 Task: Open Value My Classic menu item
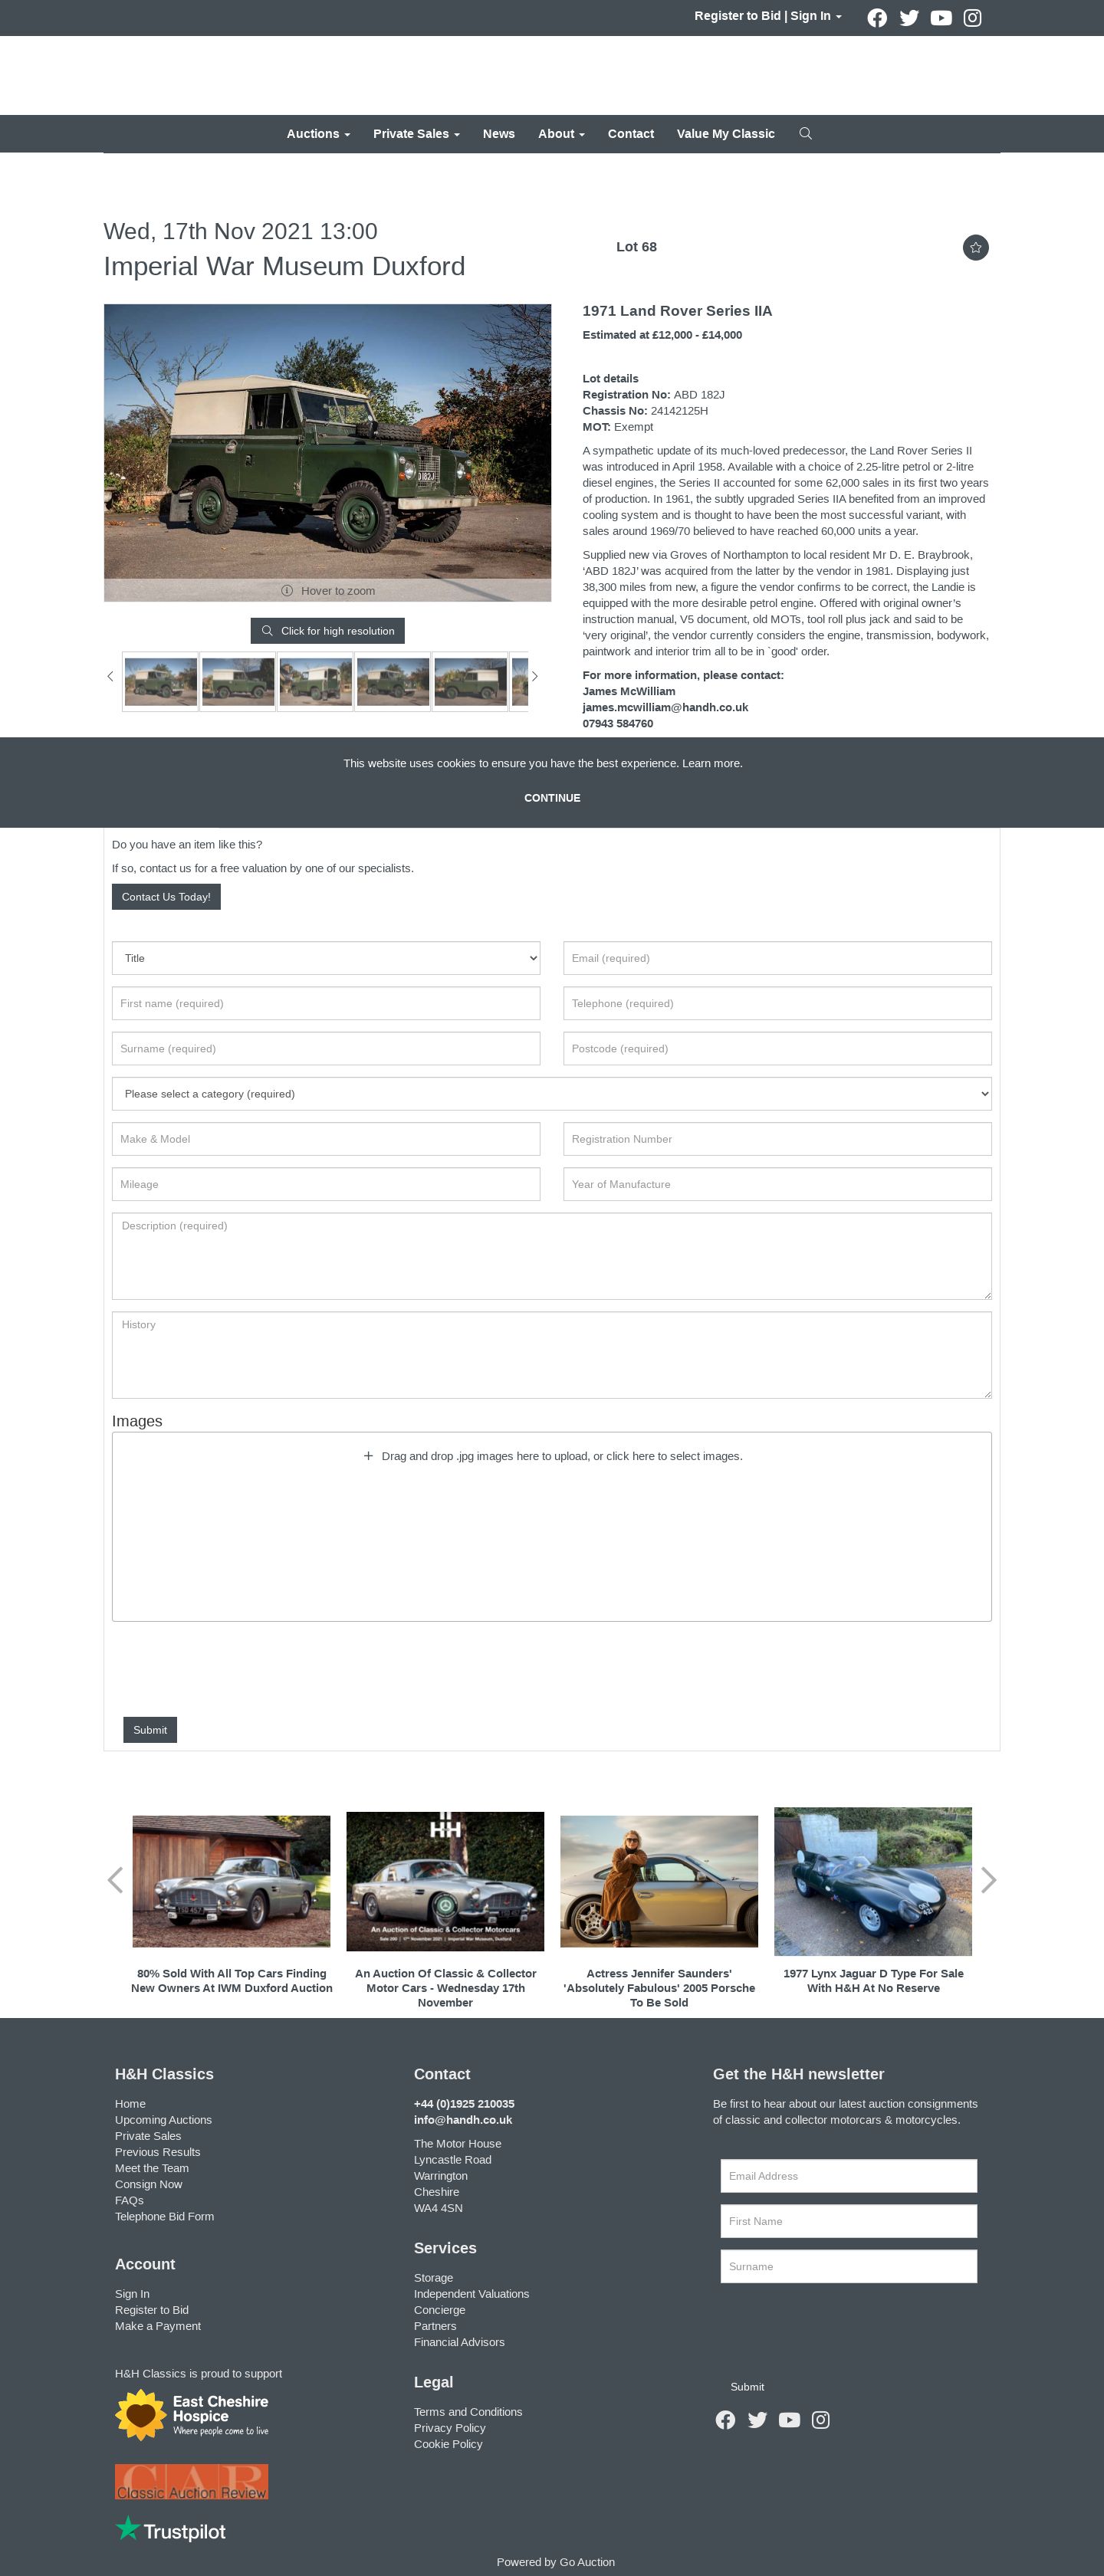(x=726, y=134)
